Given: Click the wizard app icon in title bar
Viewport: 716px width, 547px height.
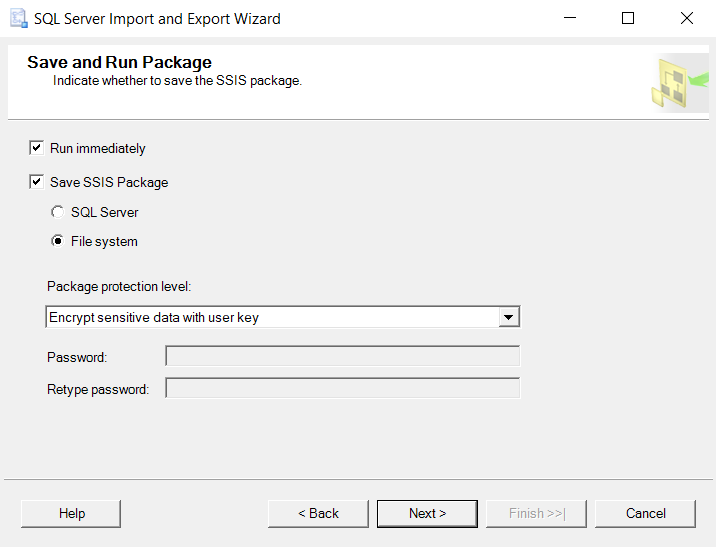Looking at the screenshot, I should (19, 19).
